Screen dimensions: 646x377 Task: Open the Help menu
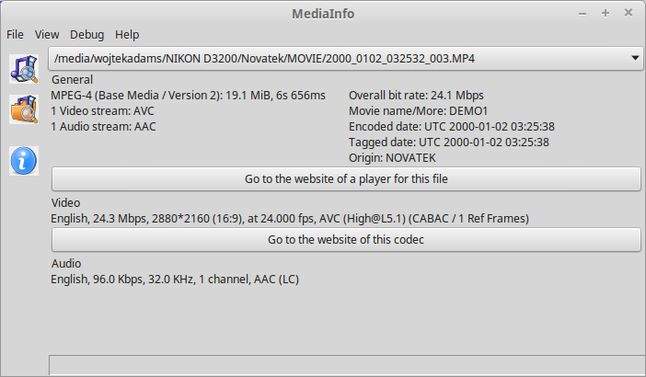point(127,35)
